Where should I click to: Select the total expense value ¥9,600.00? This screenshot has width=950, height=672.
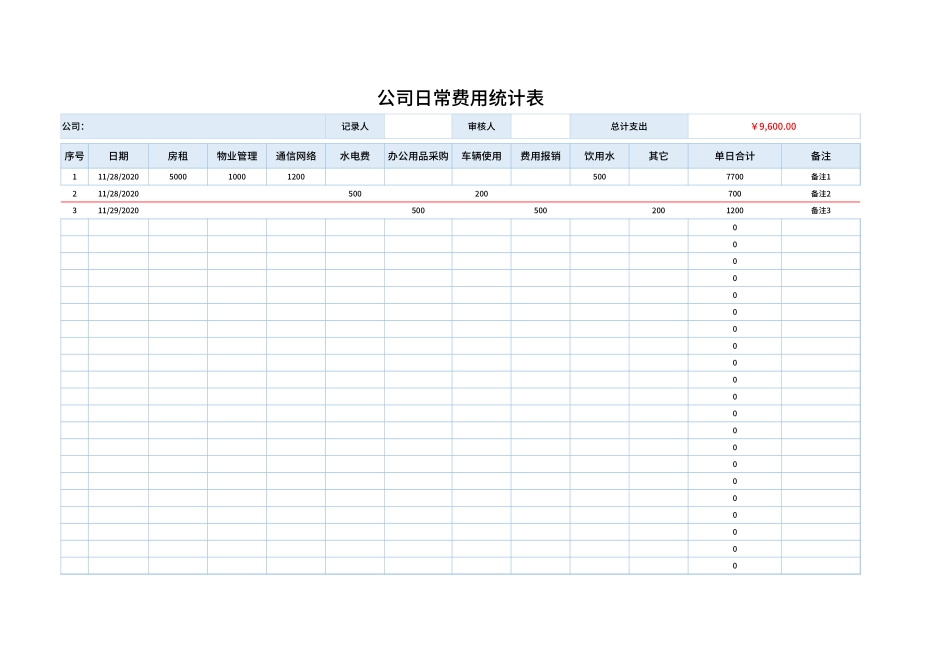773,125
